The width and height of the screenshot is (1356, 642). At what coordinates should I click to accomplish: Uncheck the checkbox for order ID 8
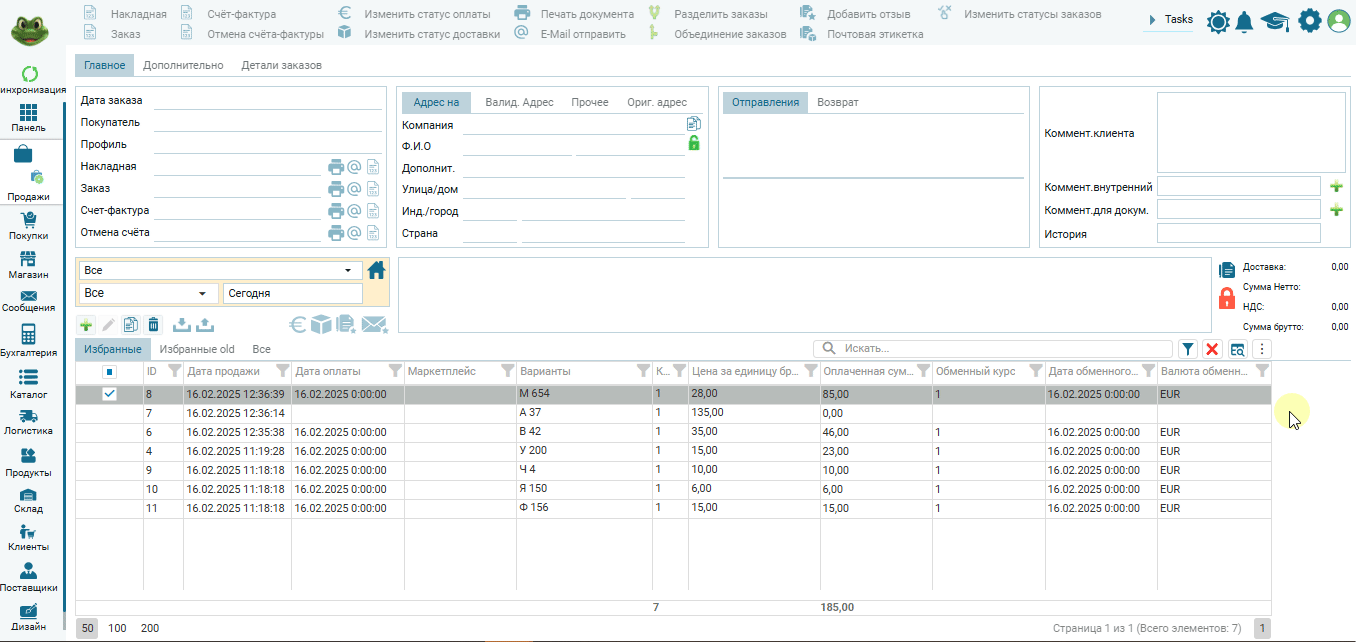[x=110, y=394]
